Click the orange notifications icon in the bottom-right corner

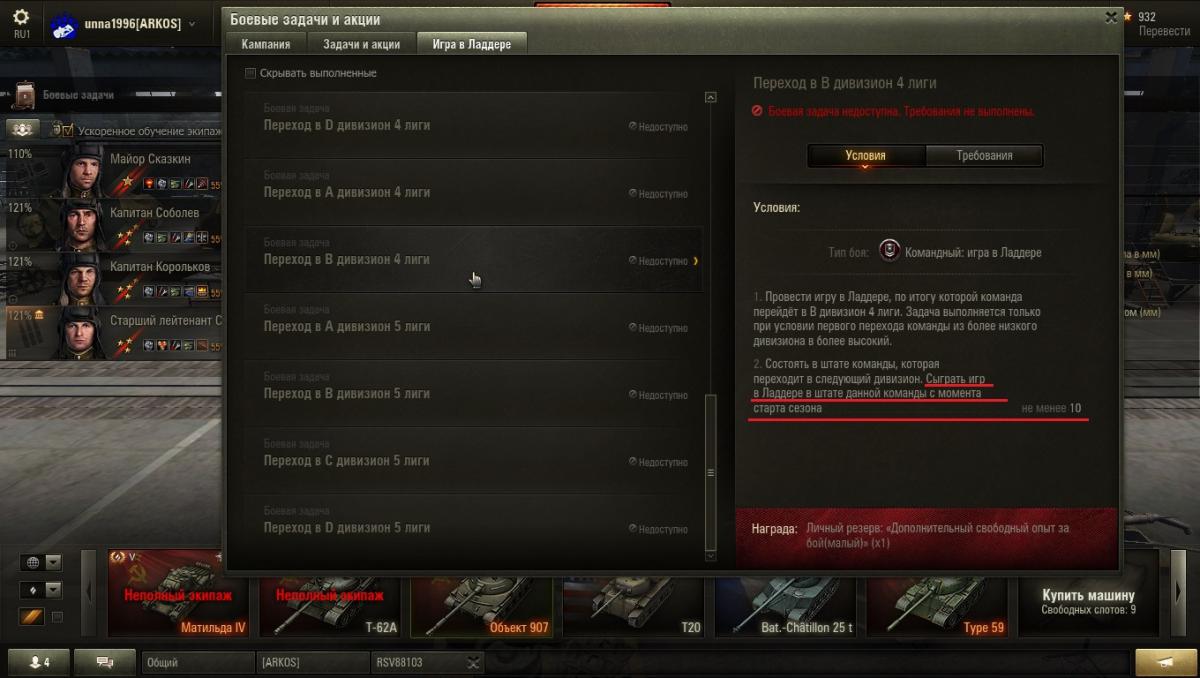pos(1164,662)
